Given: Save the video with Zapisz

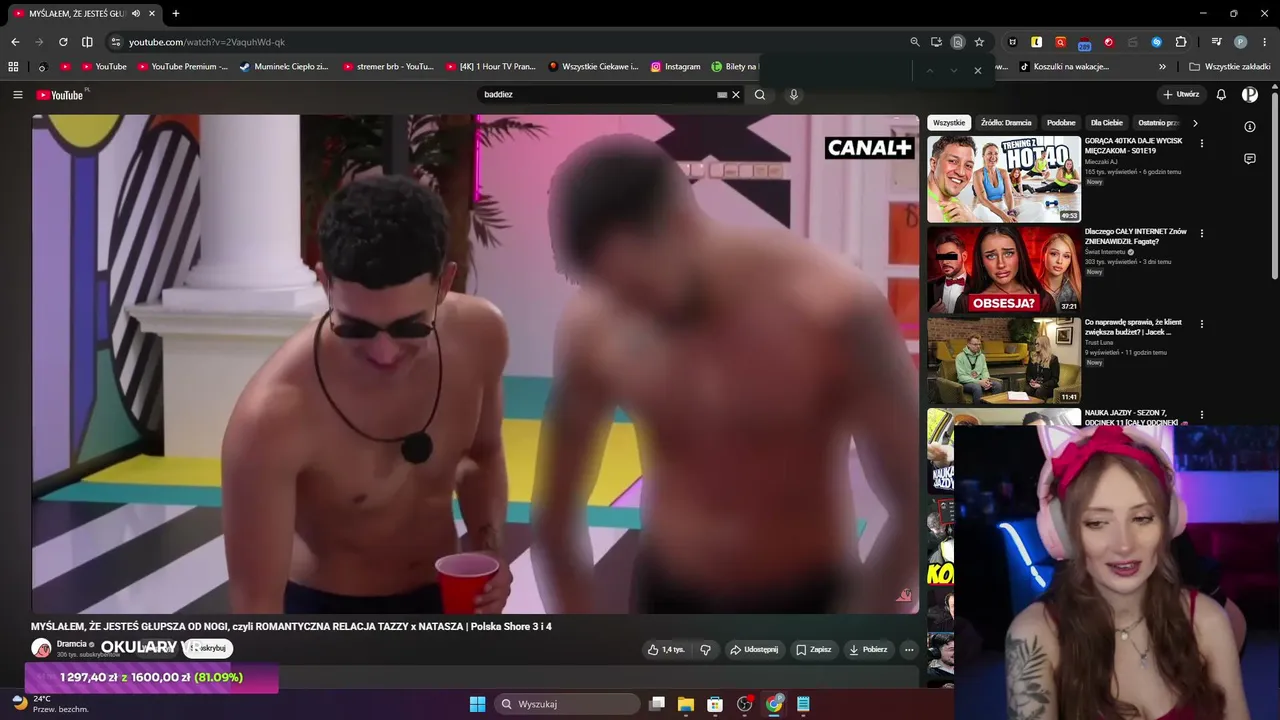Looking at the screenshot, I should coord(813,650).
